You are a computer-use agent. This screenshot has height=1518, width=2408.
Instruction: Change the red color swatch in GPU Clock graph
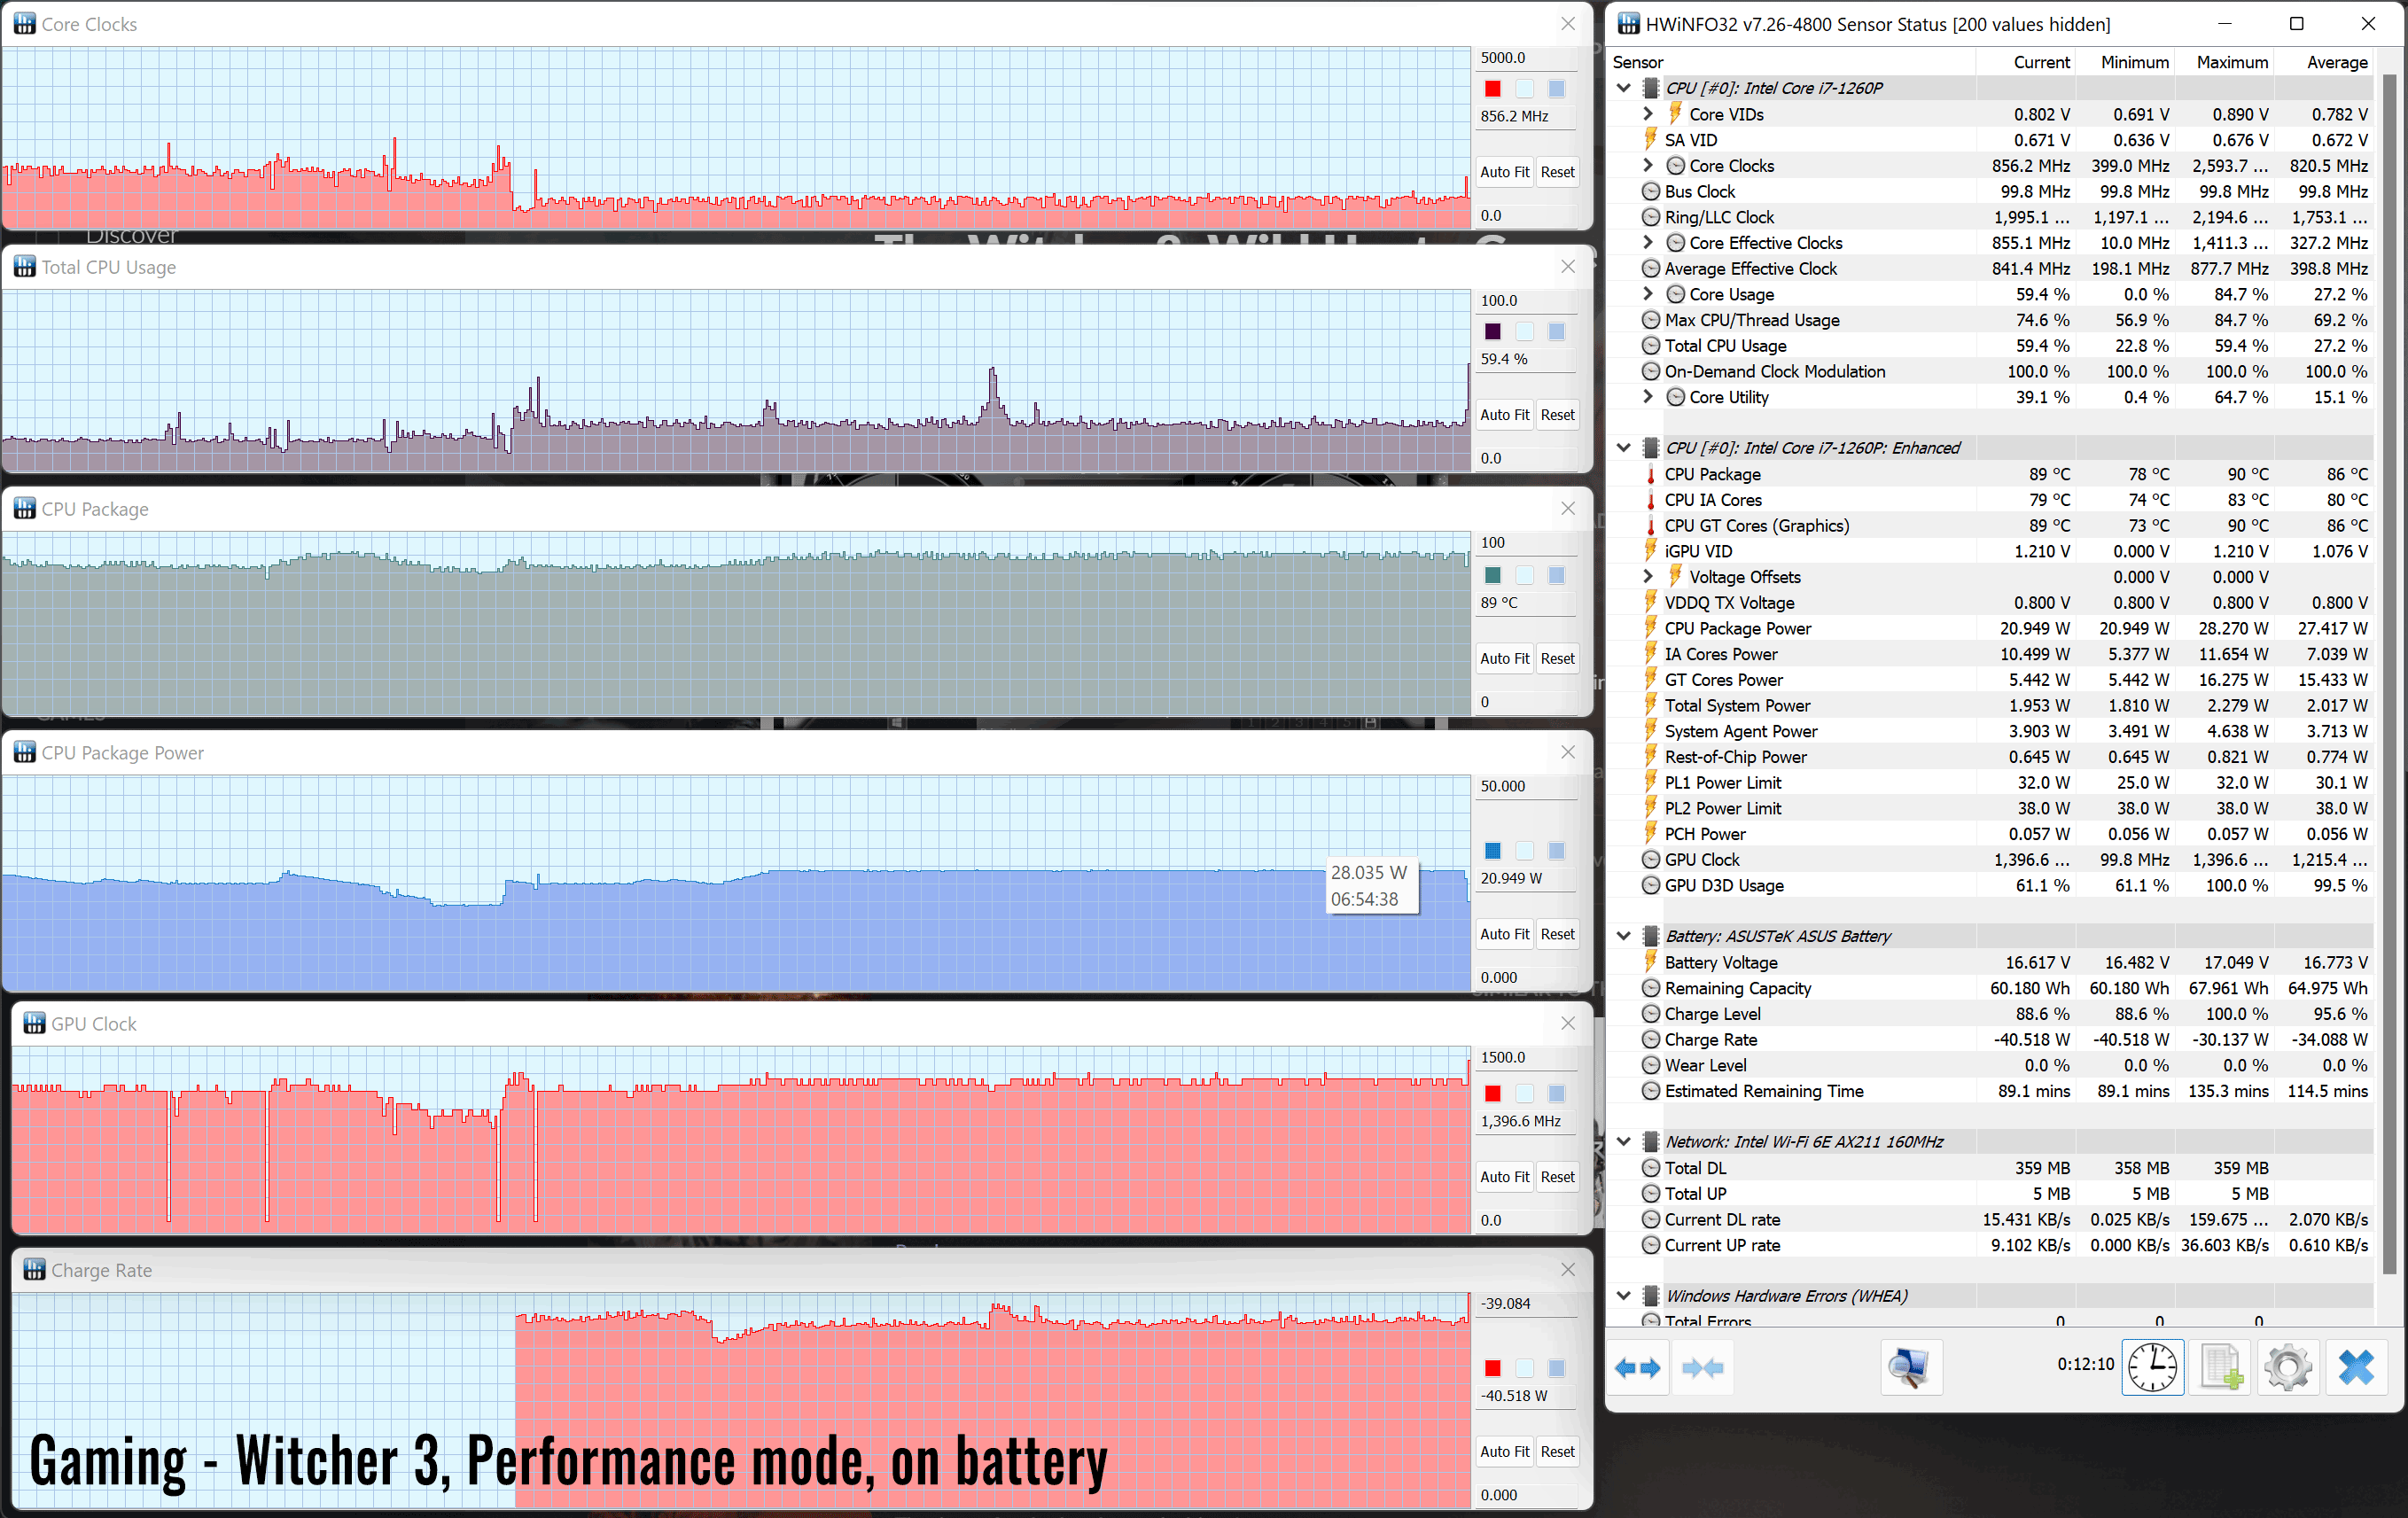pos(1492,1093)
